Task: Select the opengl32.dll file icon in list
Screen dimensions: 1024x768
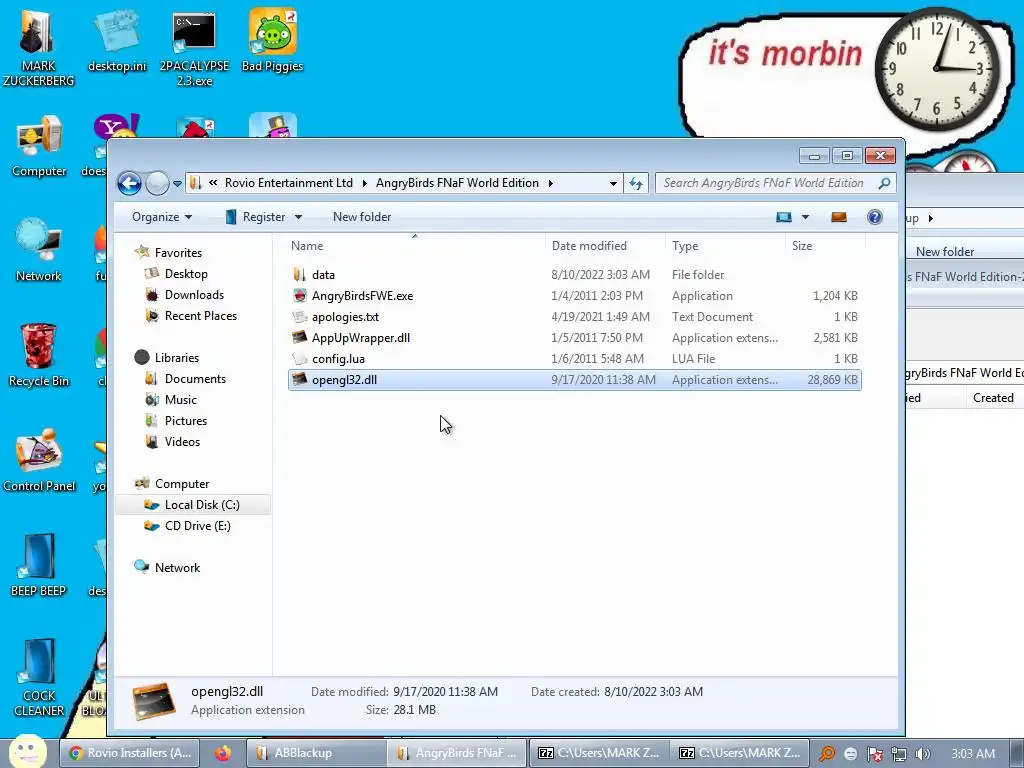Action: [300, 379]
